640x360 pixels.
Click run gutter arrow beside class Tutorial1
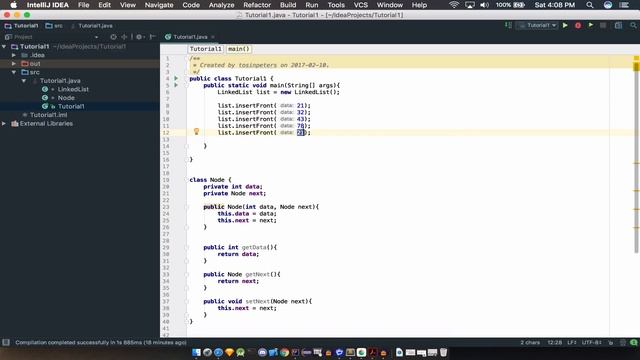pos(176,78)
